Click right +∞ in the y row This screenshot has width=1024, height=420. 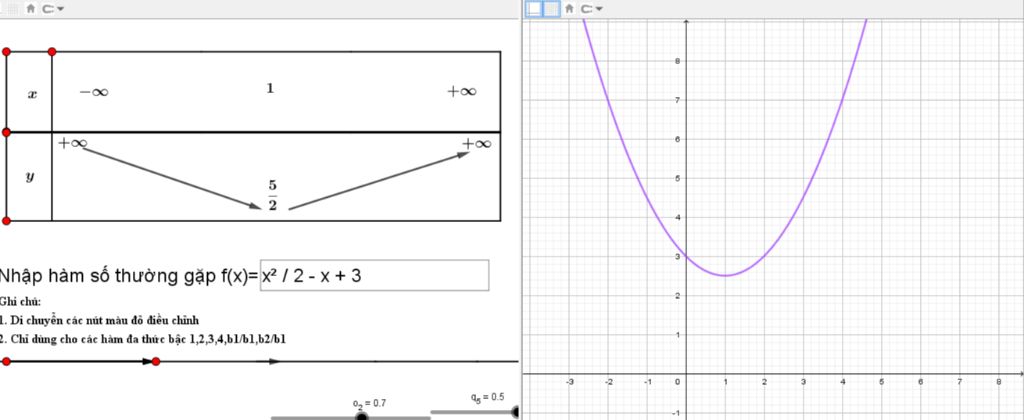pos(477,144)
